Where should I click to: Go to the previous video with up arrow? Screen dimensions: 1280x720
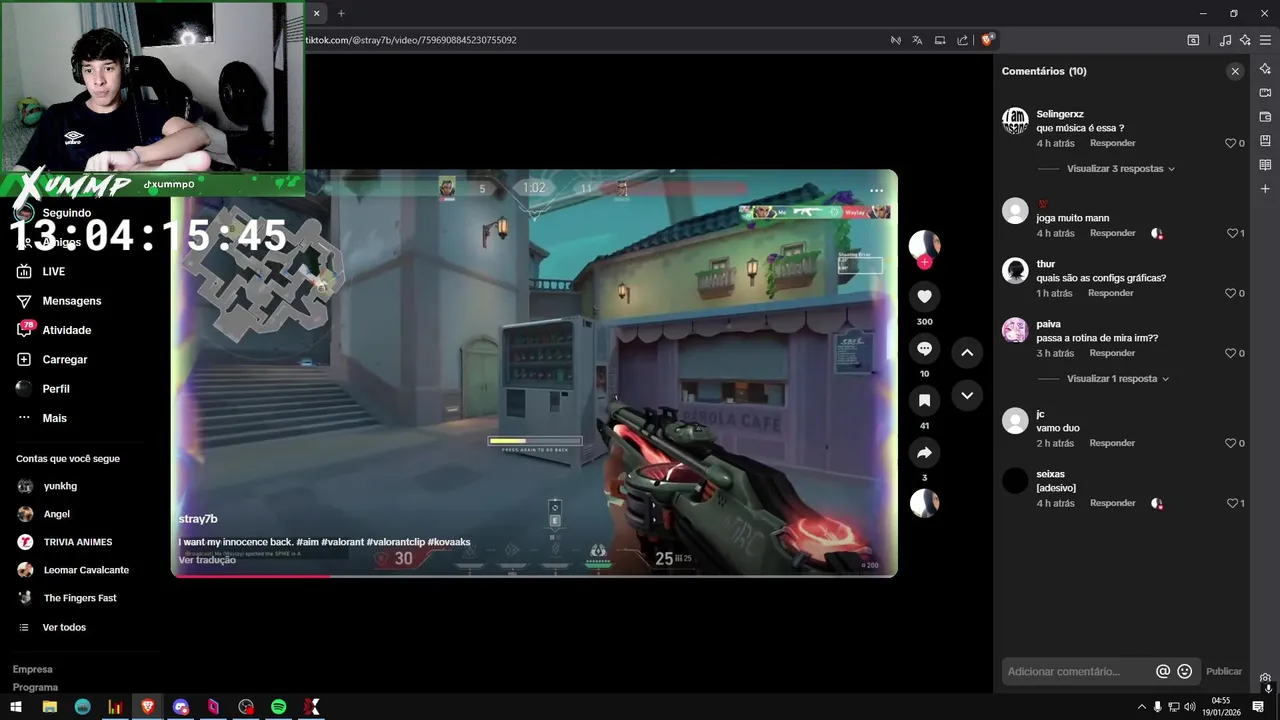coord(967,352)
